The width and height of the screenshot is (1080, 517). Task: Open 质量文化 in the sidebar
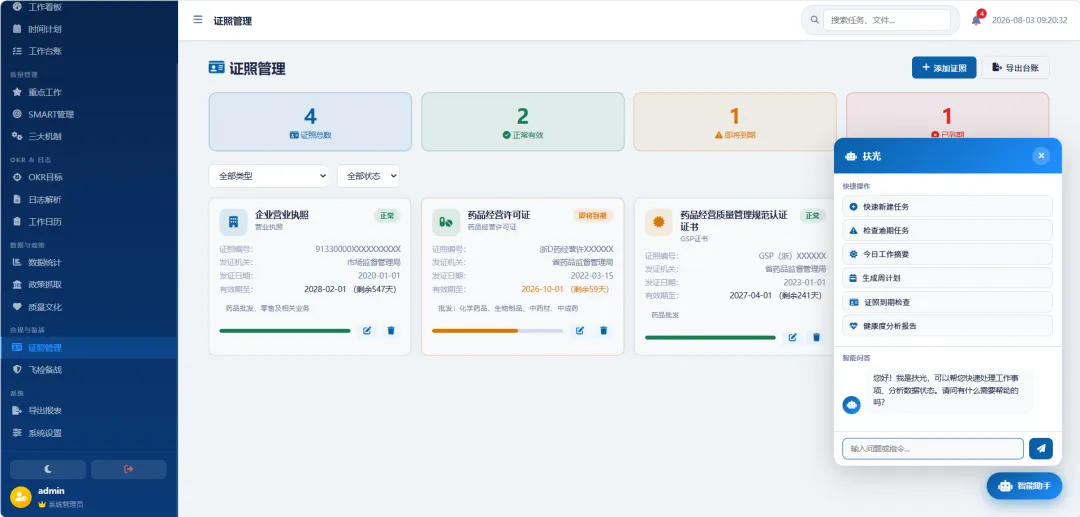pos(88,306)
